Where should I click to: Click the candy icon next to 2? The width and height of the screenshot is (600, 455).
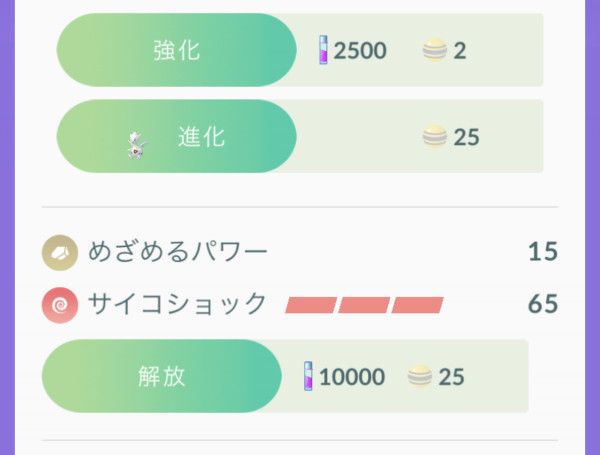pos(434,50)
